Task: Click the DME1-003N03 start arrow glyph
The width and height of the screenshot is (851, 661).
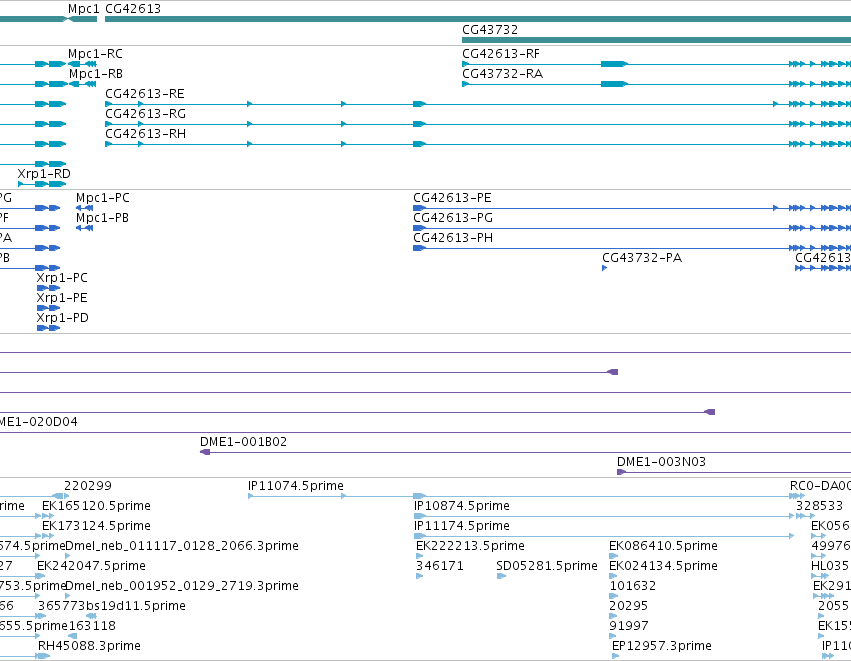Action: pos(621,472)
